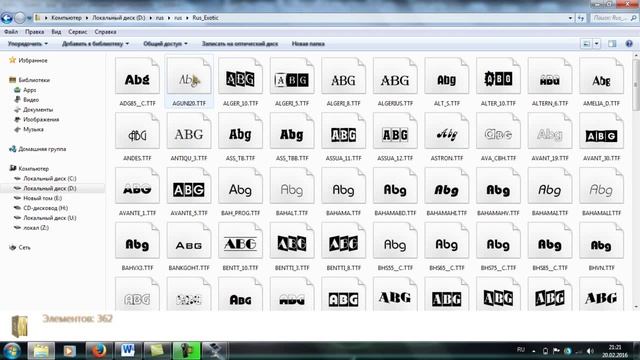
Task: Click Компьютер in the address breadcrumb
Action: click(67, 18)
